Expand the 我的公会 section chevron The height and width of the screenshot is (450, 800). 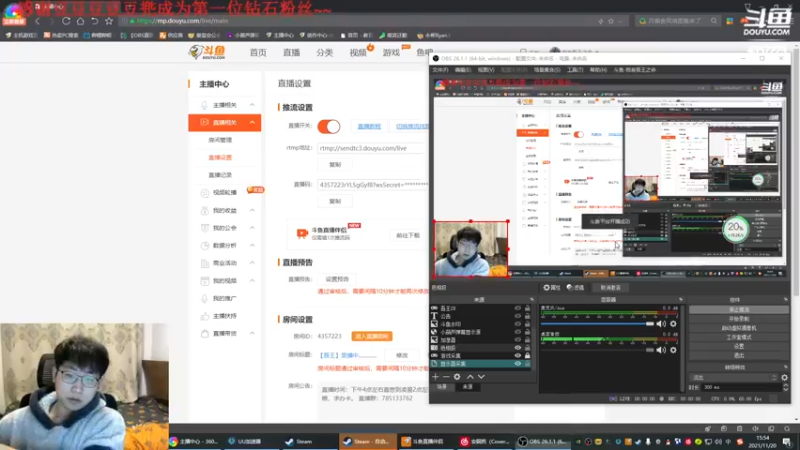252,228
